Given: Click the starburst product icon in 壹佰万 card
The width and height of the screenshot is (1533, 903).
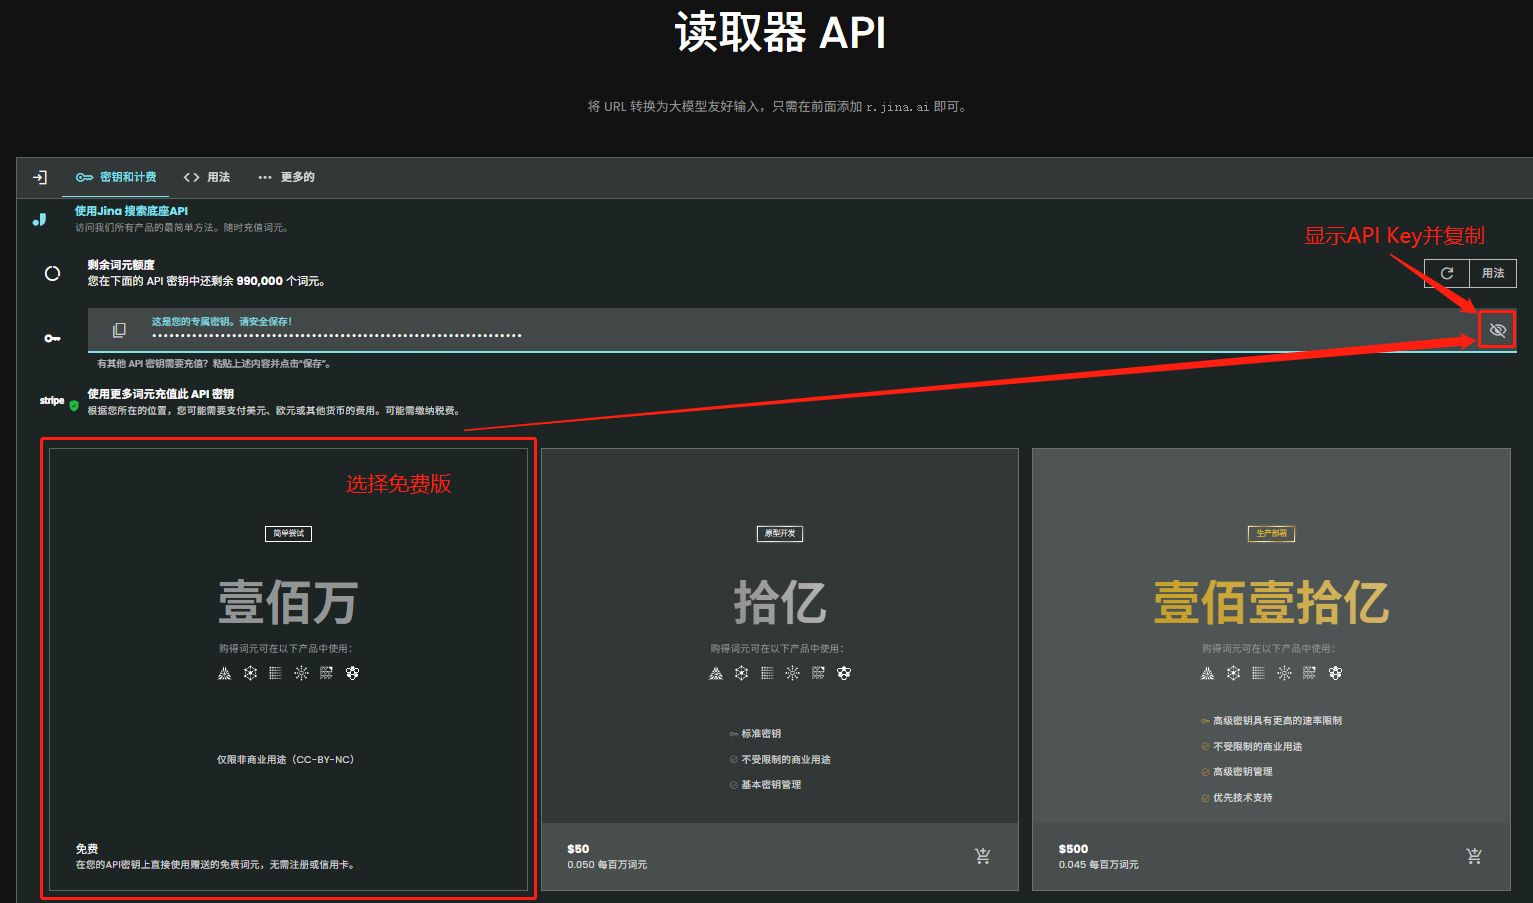Looking at the screenshot, I should 301,673.
